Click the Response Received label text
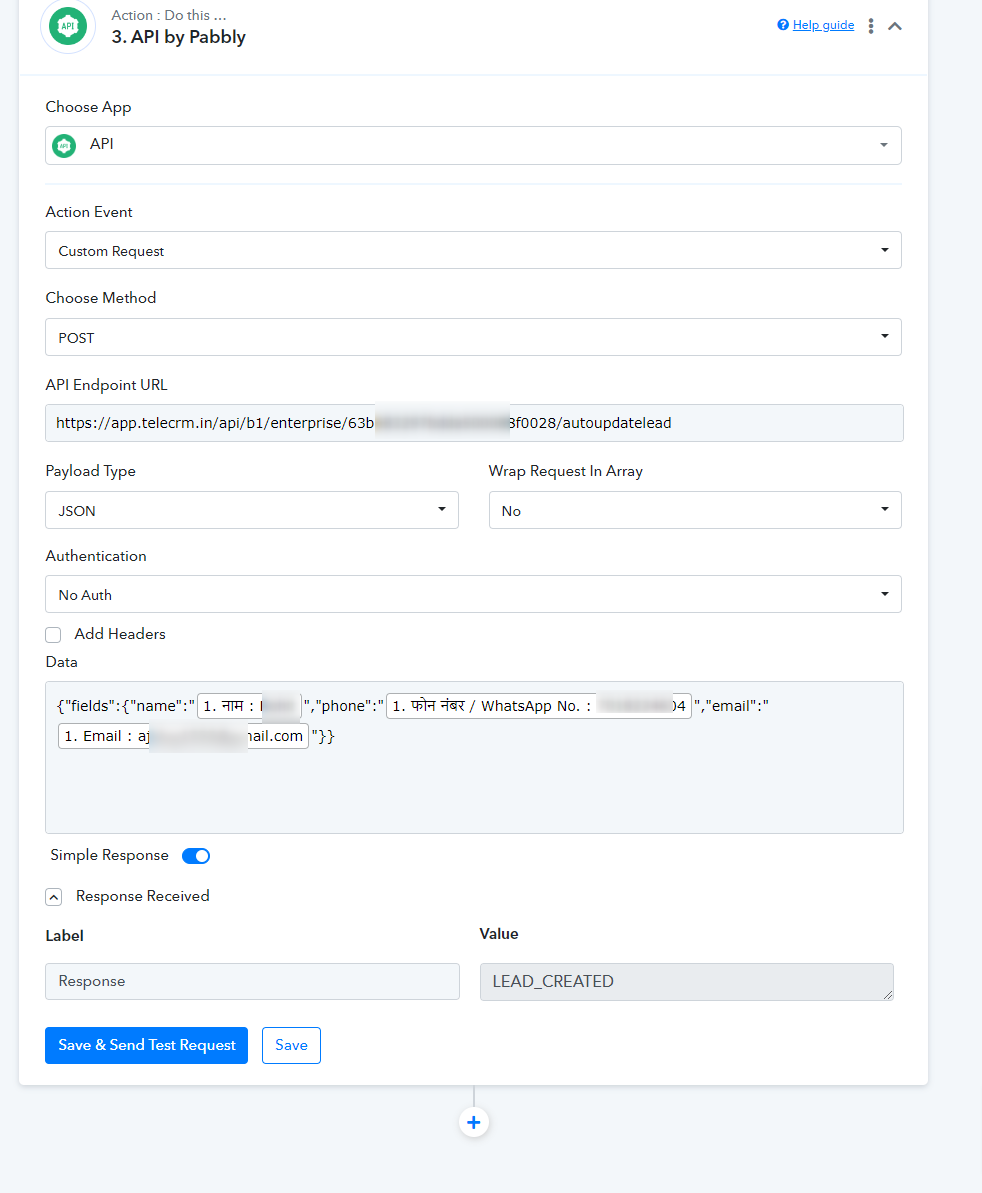Image resolution: width=982 pixels, height=1193 pixels. pos(143,896)
